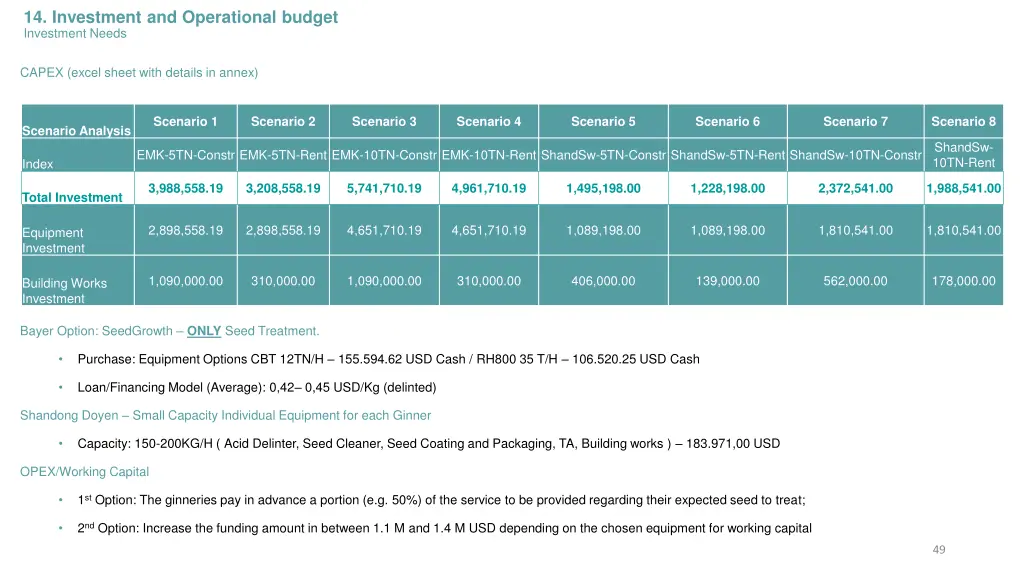Select Scenario 1 equipment value 2,898,558.19
Viewport: 1024px width, 576px height.
[x=185, y=231]
